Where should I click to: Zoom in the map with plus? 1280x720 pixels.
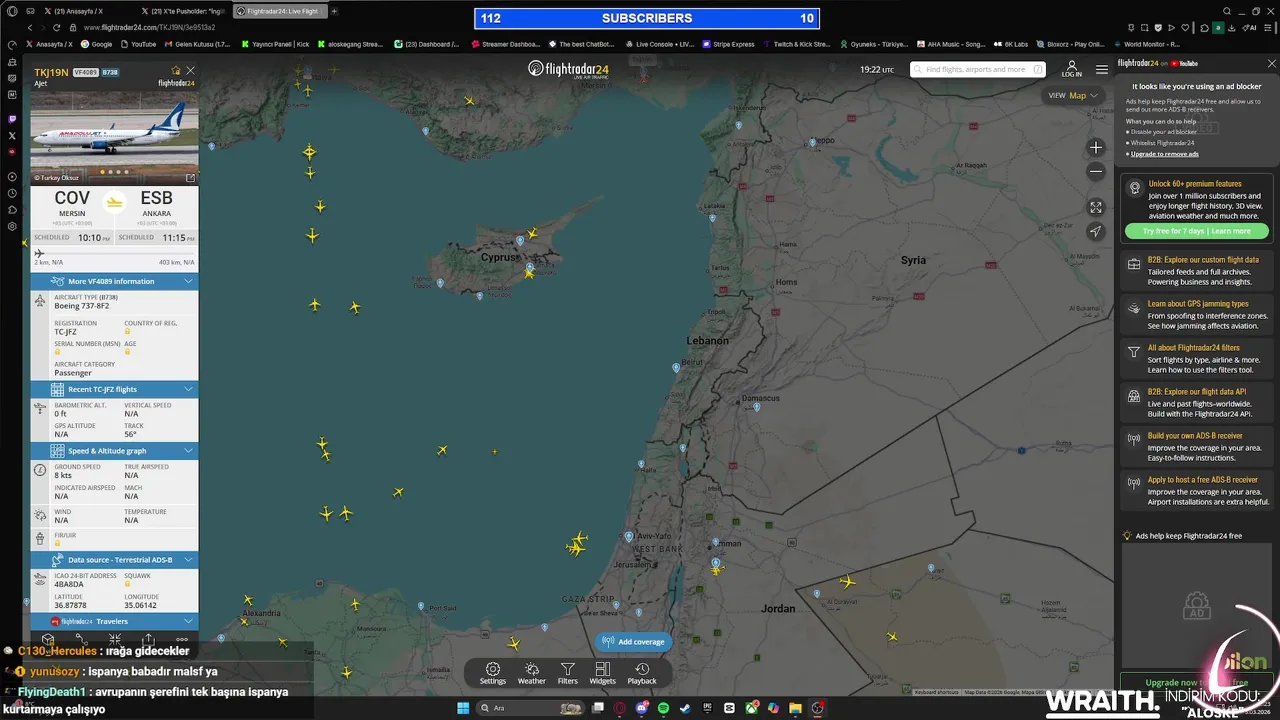1096,147
